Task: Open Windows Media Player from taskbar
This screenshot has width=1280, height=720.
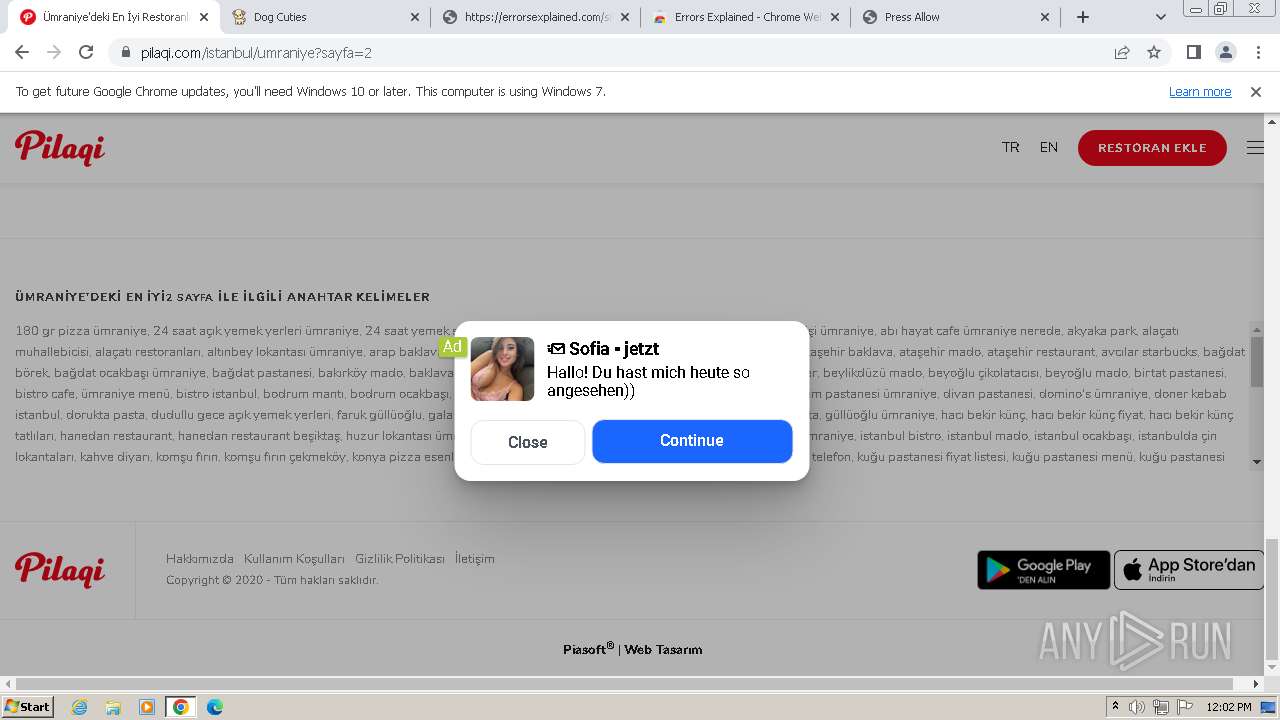Action: (x=147, y=707)
